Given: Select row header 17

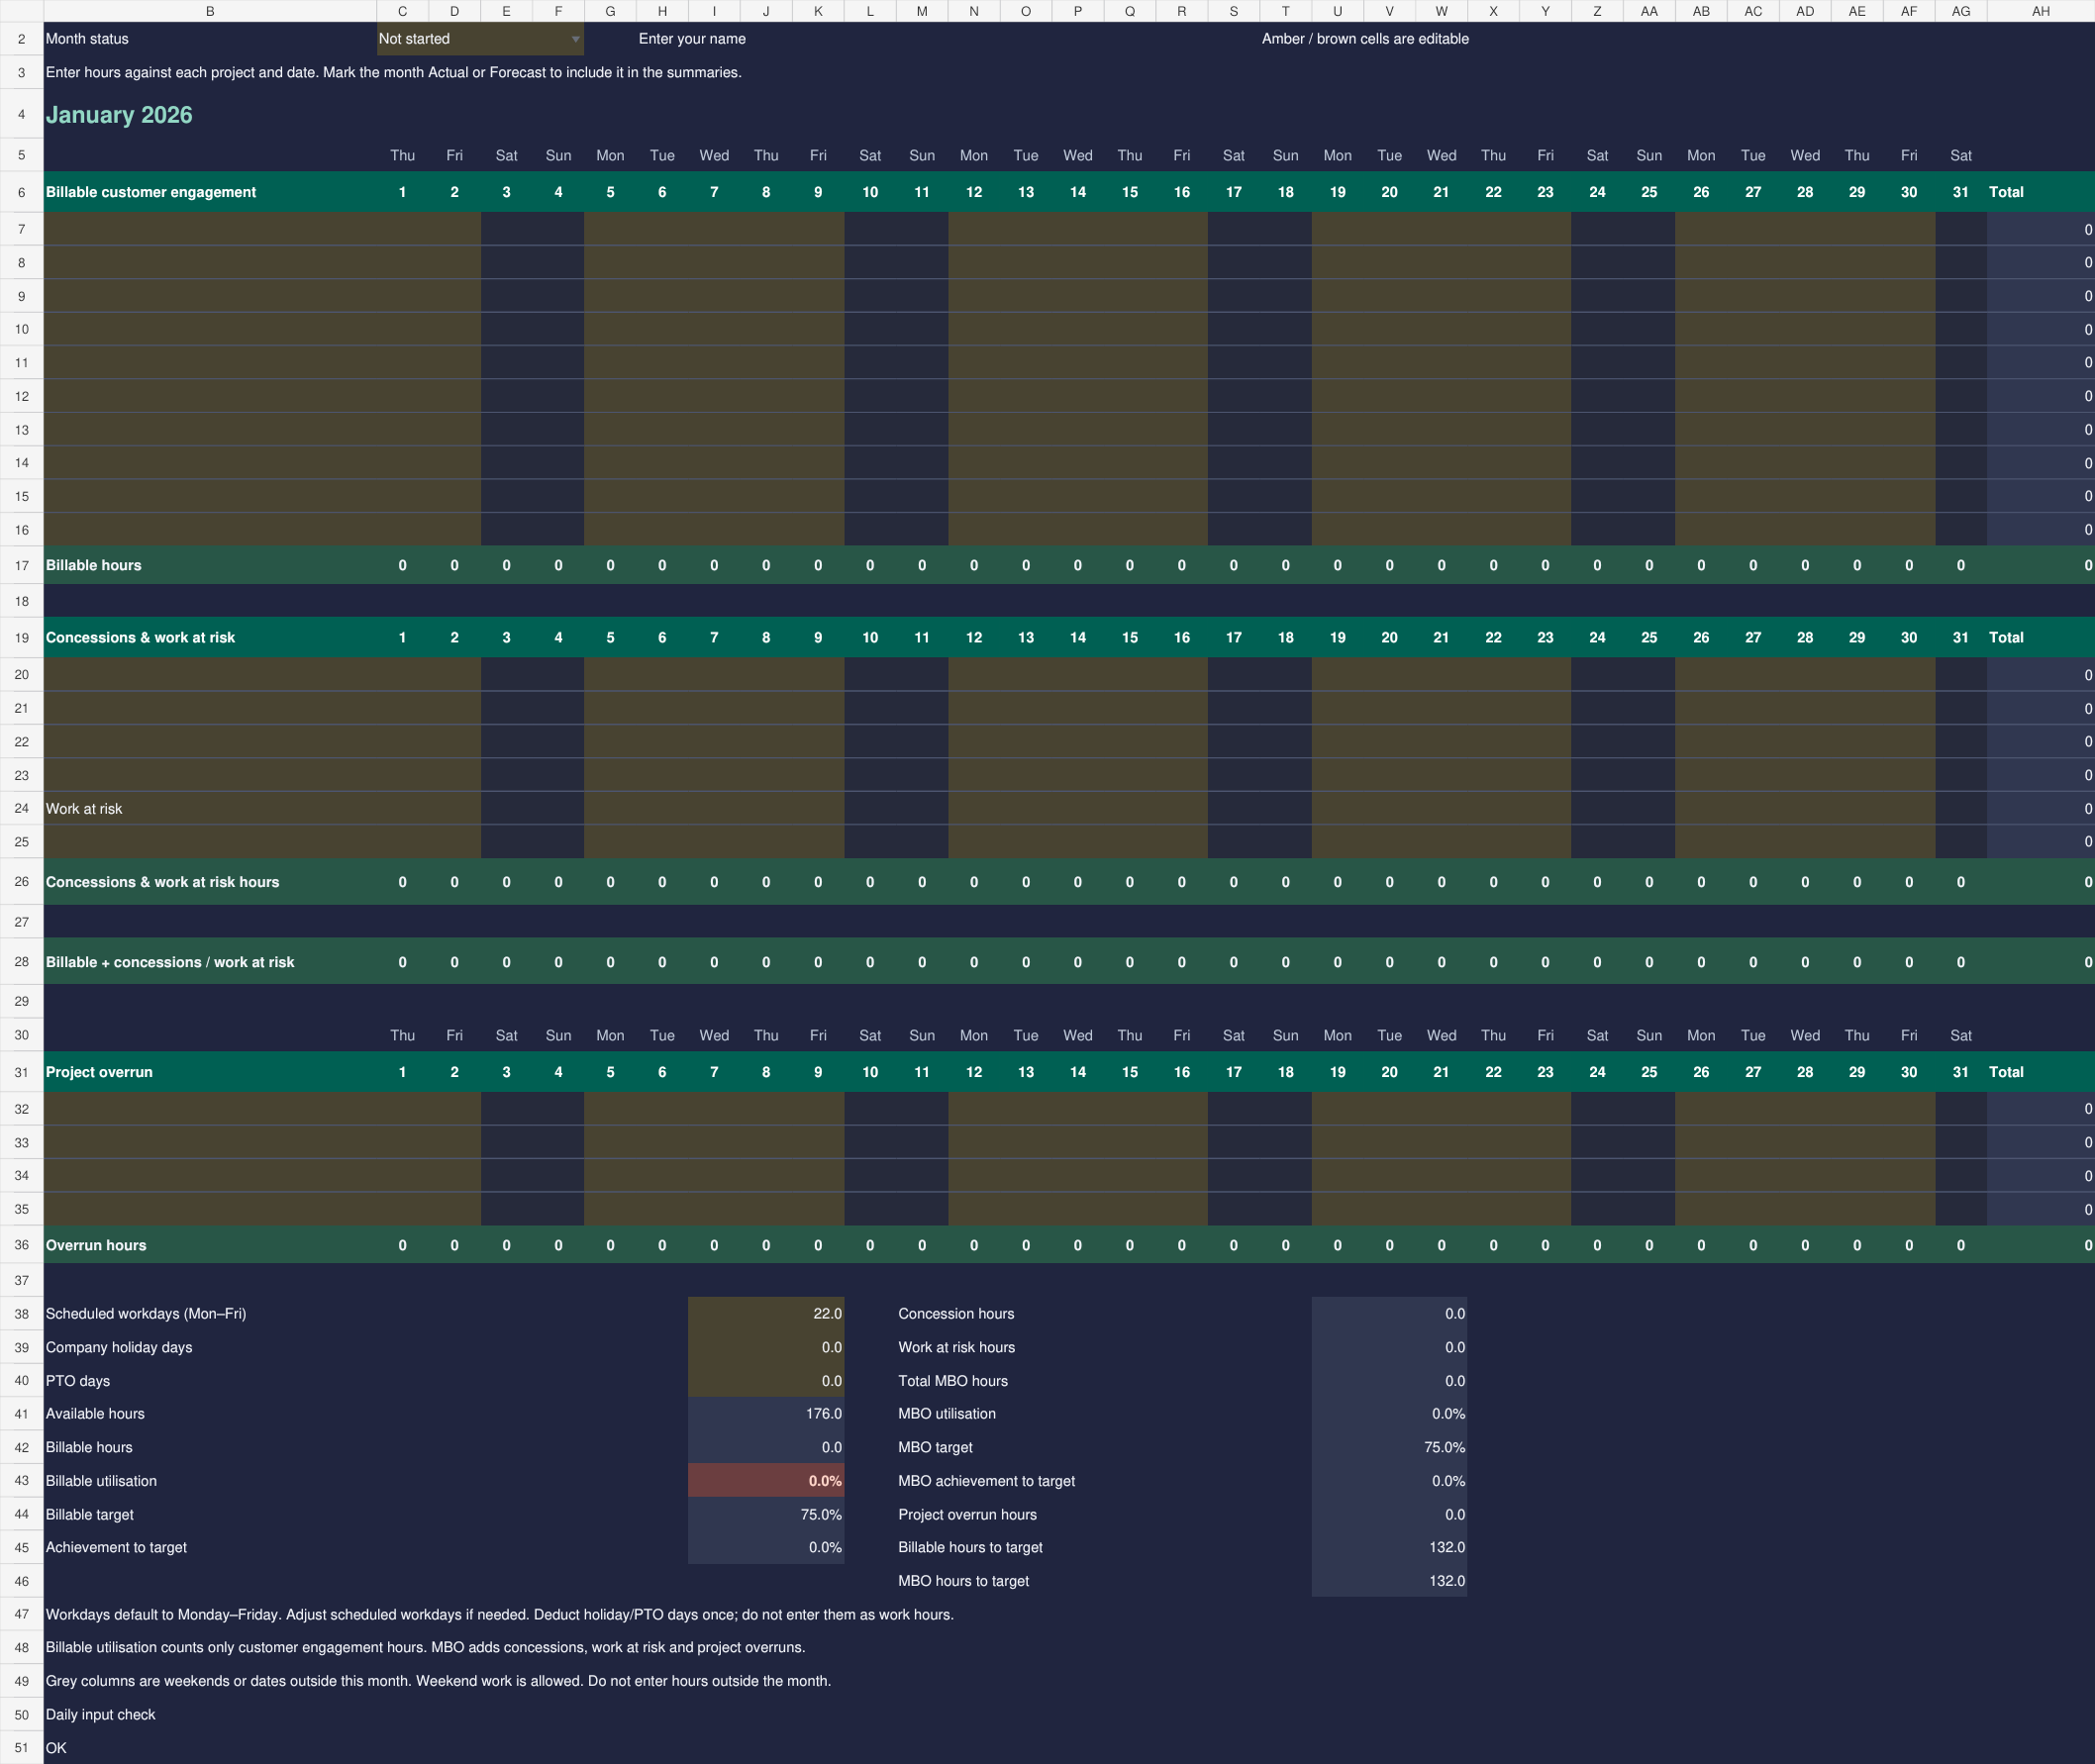Looking at the screenshot, I should pyautogui.click(x=21, y=565).
